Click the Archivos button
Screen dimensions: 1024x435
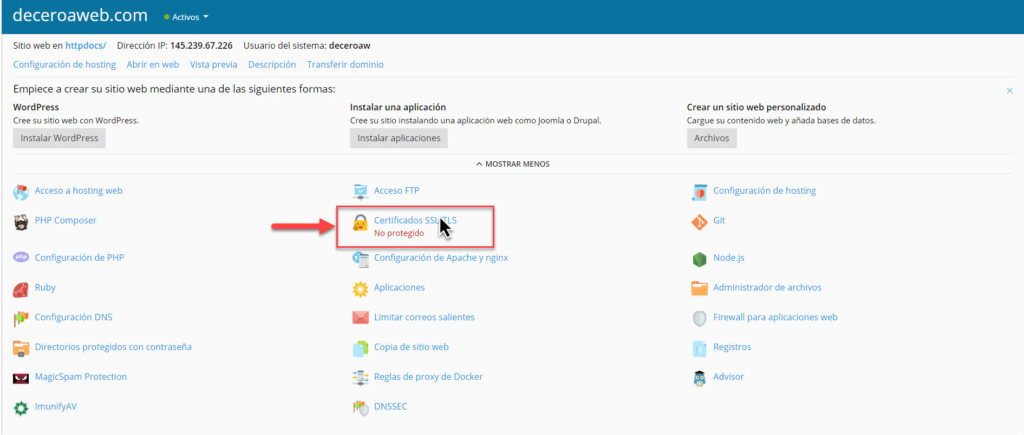(x=712, y=138)
